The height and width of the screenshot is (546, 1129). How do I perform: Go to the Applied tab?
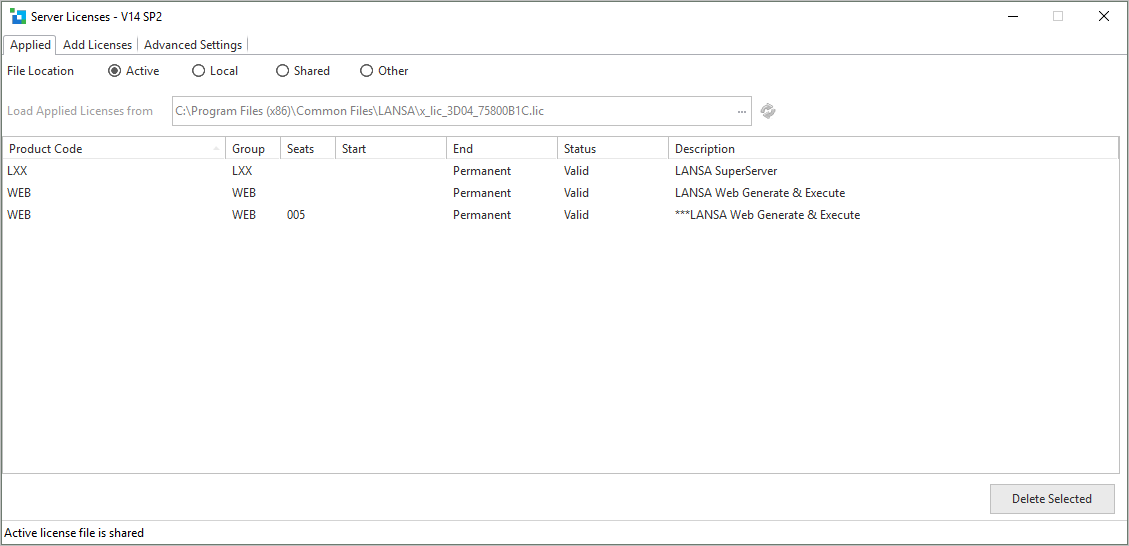[x=30, y=45]
